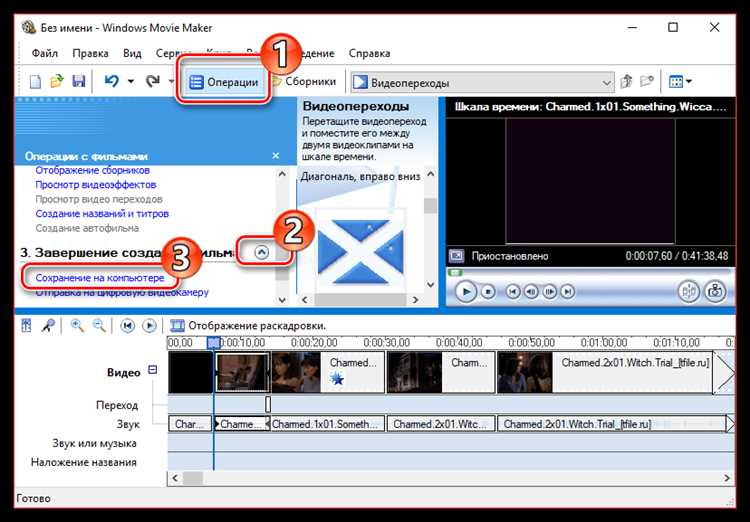Image resolution: width=750 pixels, height=522 pixels.
Task: Click the Save project floppy icon
Action: pos(78,82)
